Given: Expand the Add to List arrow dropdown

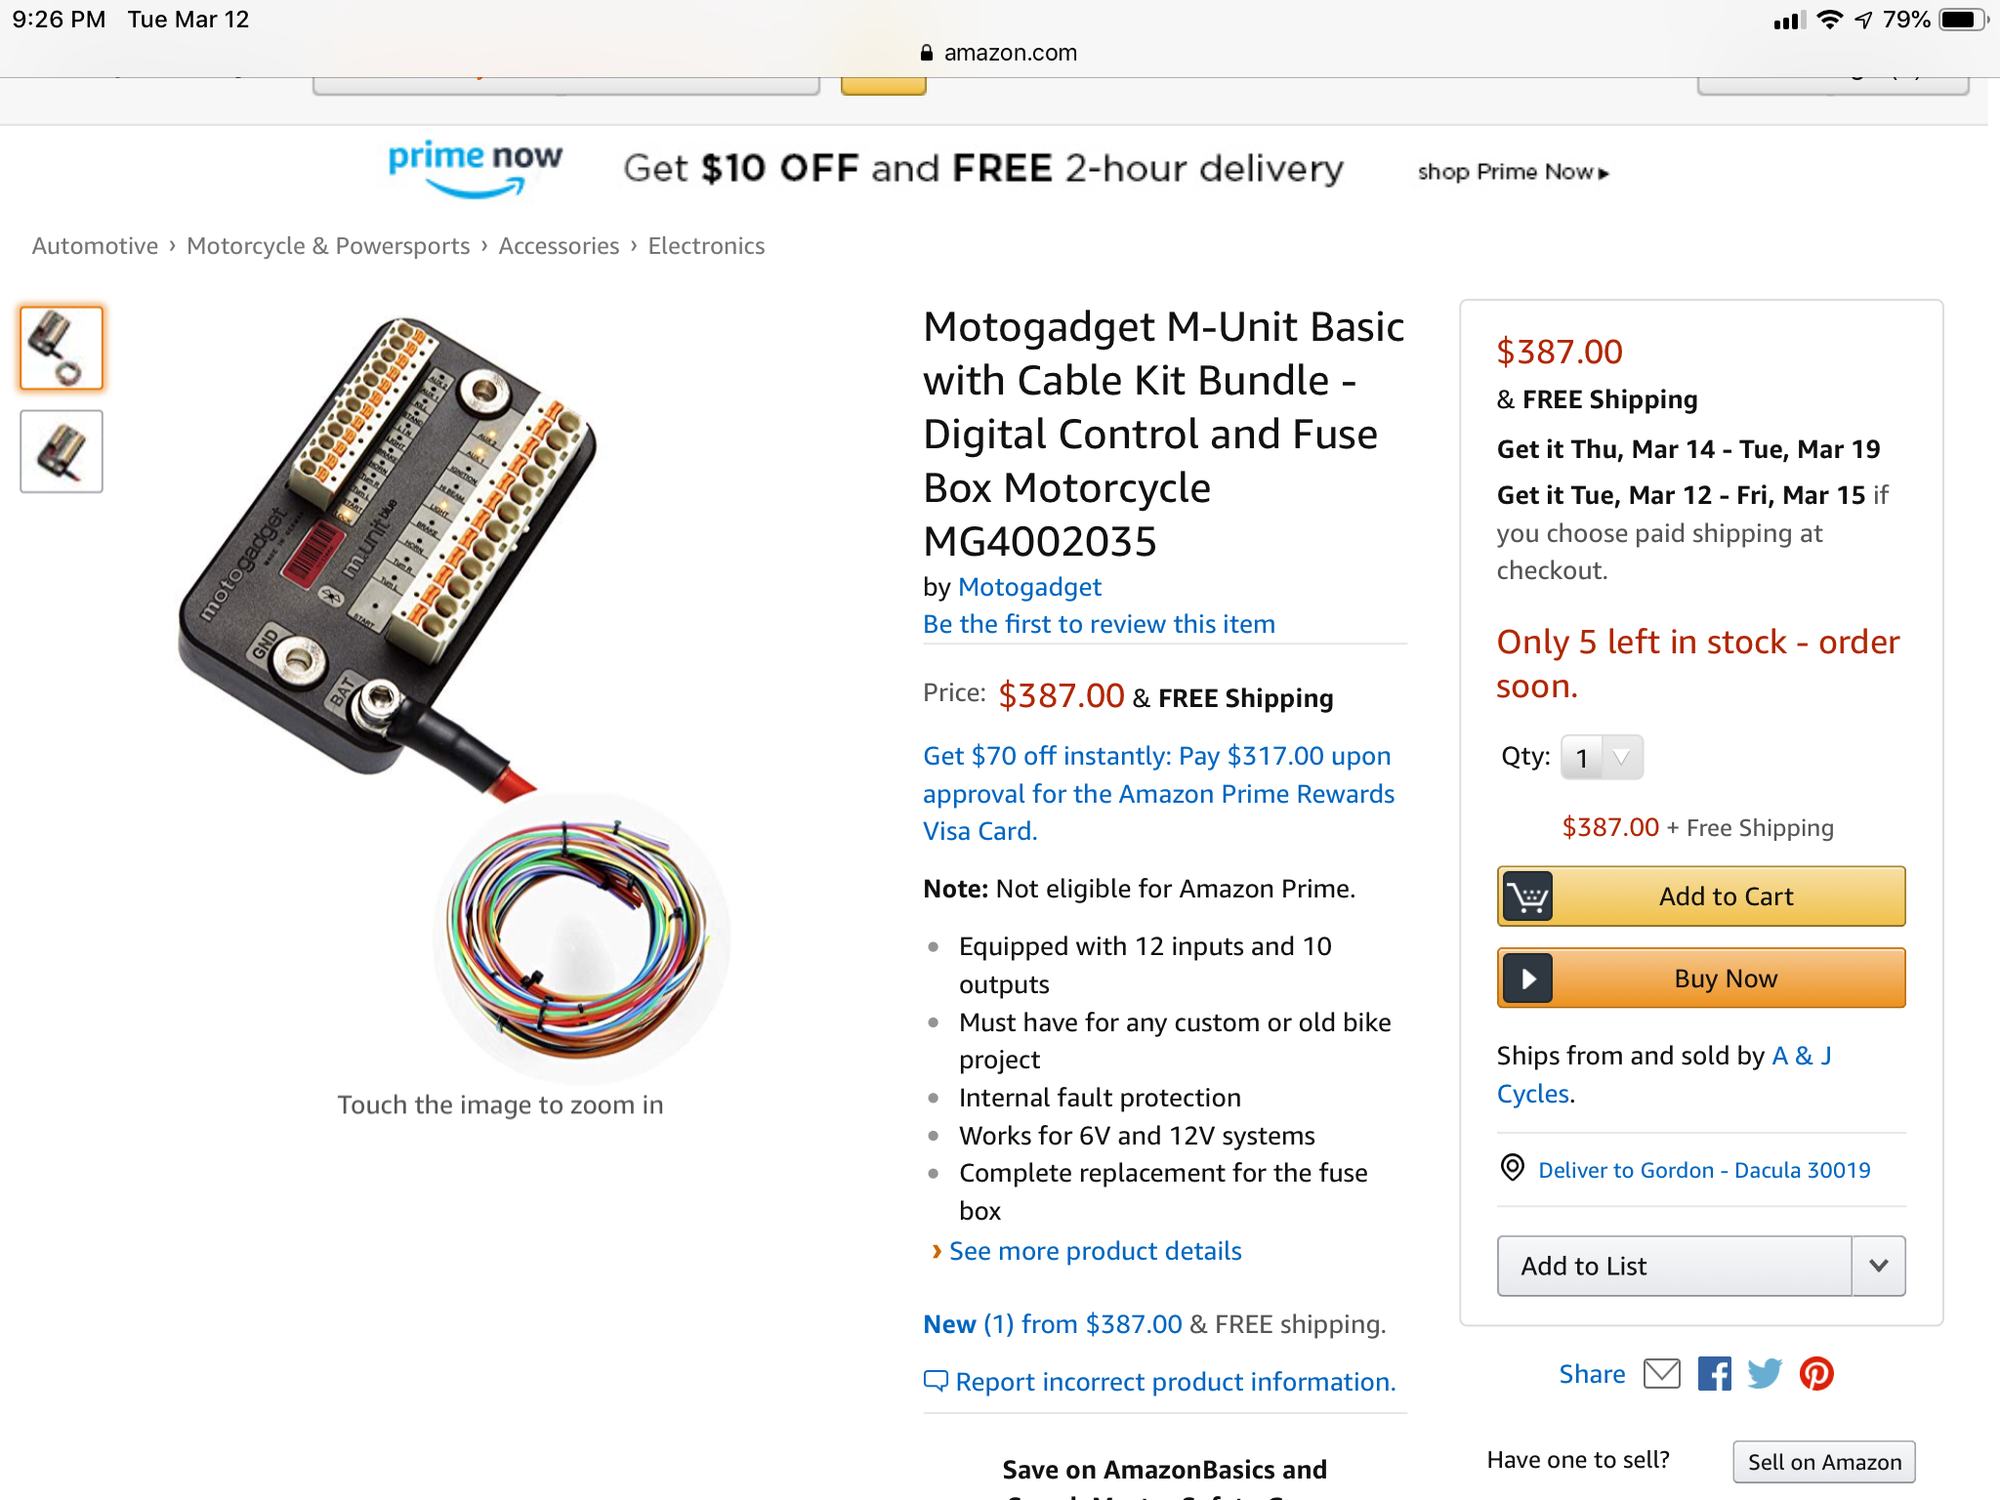Looking at the screenshot, I should coord(1878,1266).
